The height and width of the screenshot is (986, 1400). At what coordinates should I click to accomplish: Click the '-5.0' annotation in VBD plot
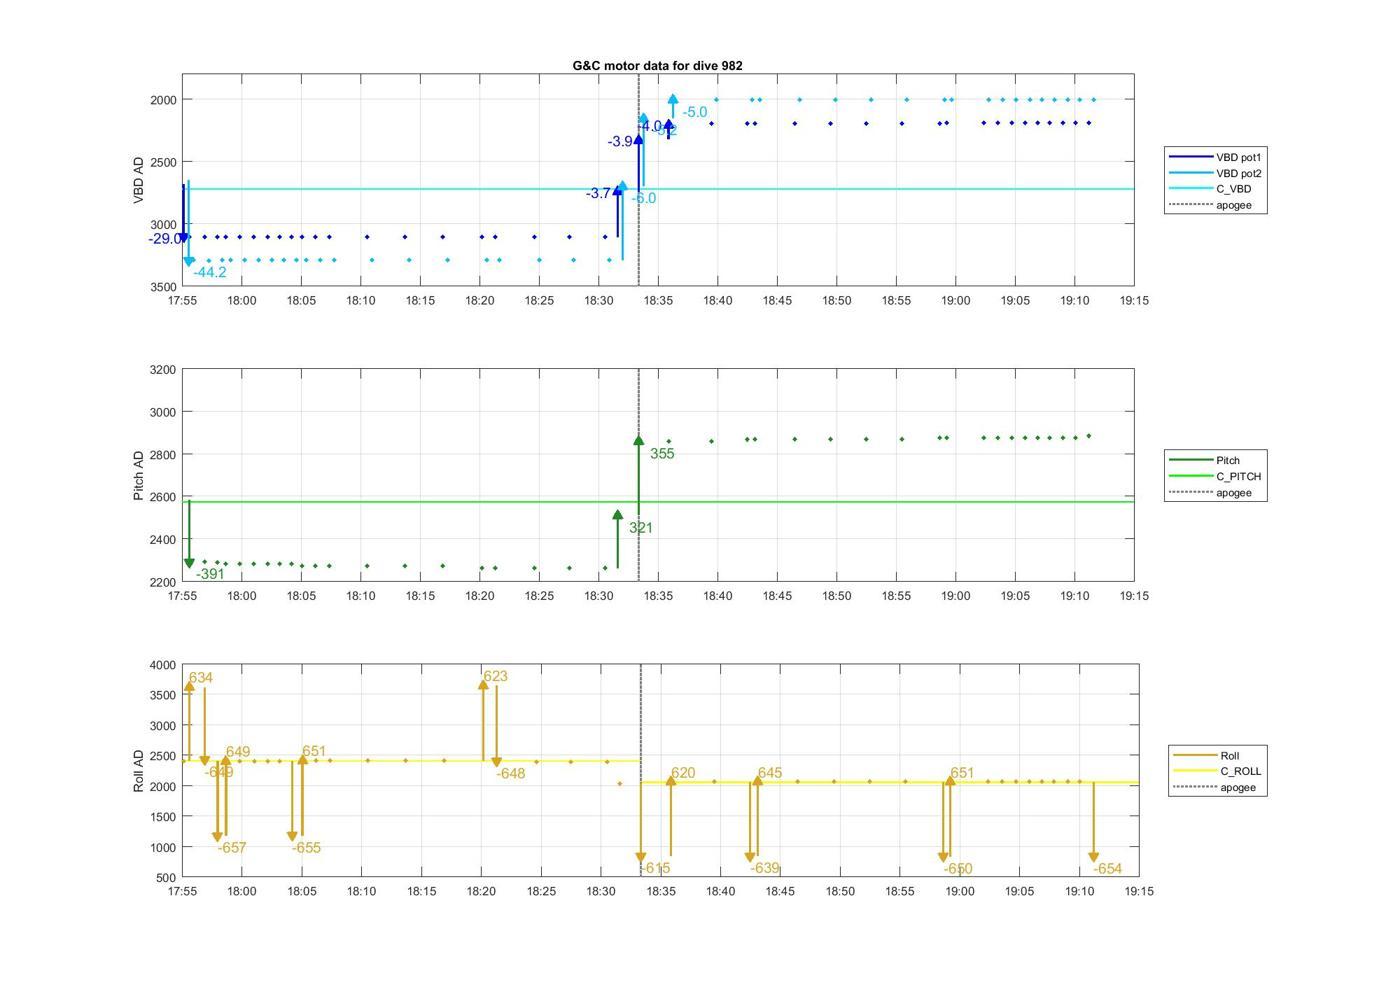[x=695, y=112]
